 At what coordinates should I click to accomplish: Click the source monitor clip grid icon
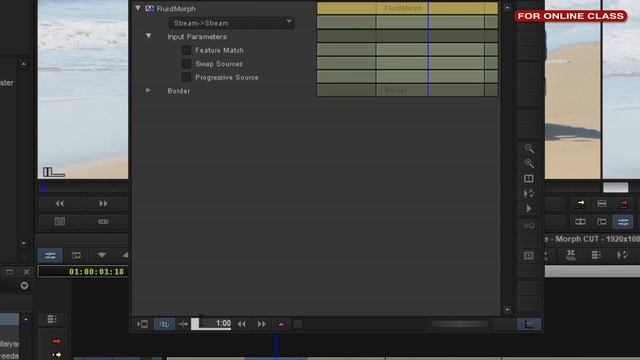point(60,221)
